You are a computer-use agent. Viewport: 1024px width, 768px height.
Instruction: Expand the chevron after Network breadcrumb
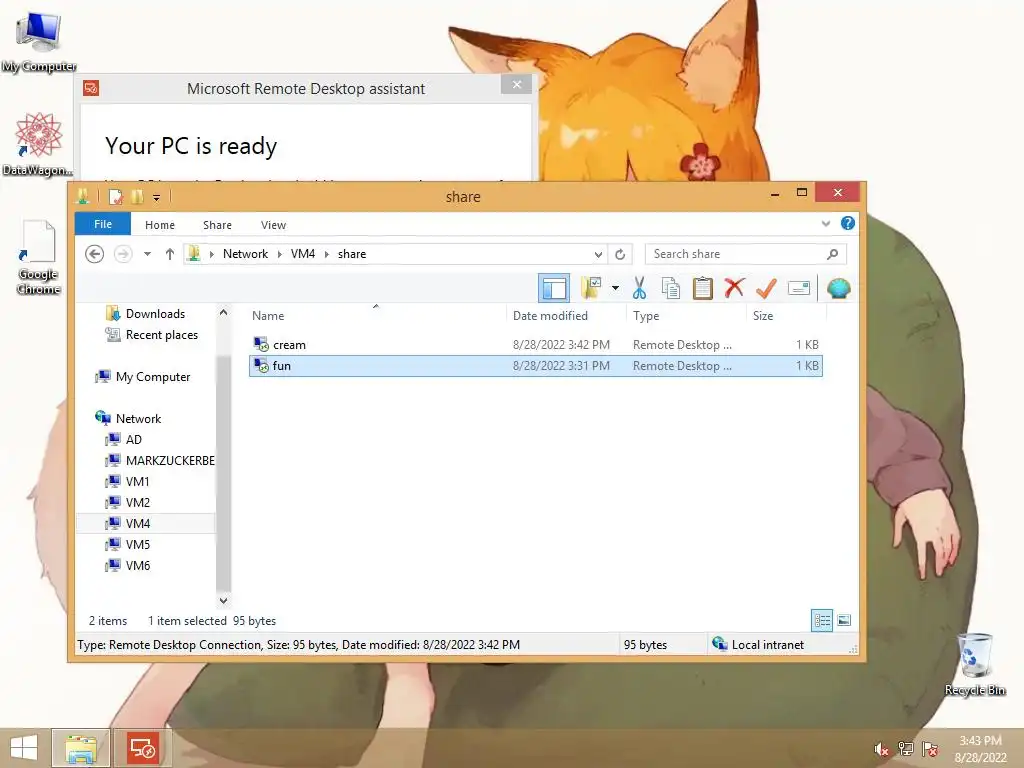tap(279, 254)
